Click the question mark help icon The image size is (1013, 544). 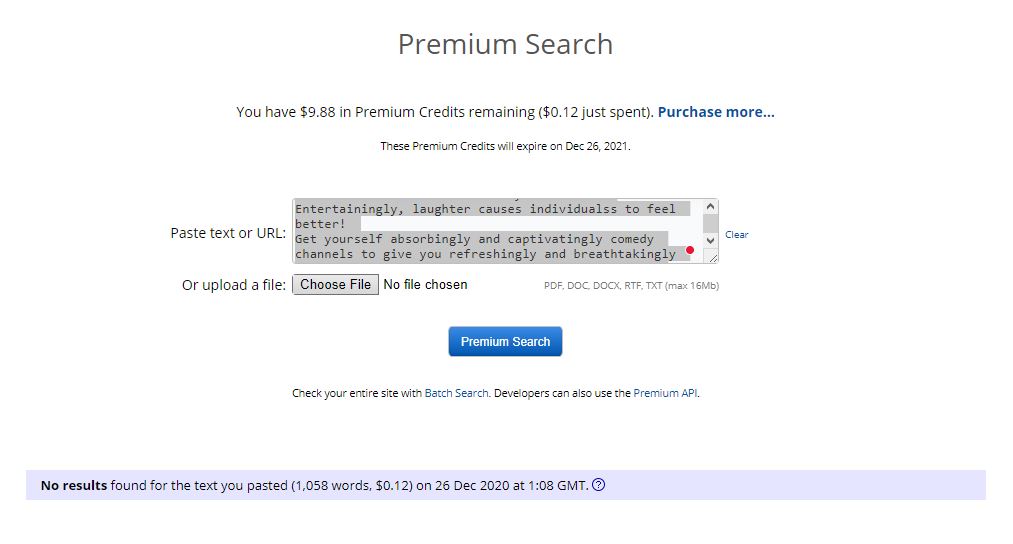tap(599, 486)
